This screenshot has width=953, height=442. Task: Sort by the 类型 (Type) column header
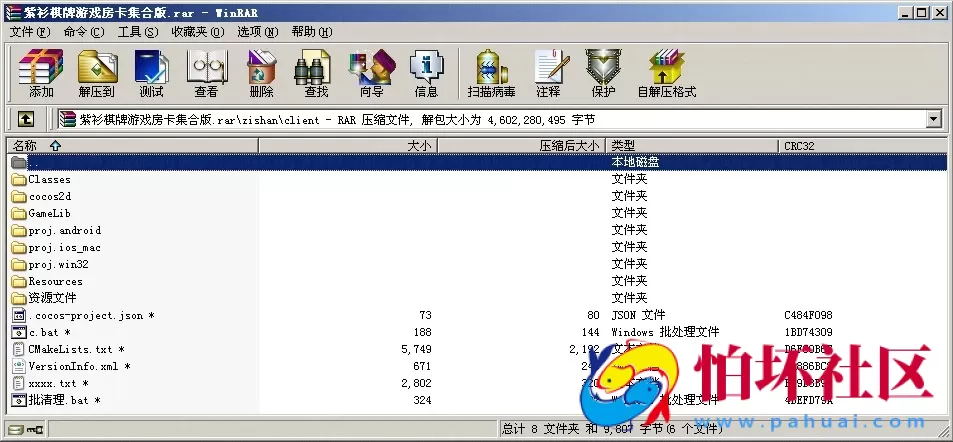pyautogui.click(x=692, y=146)
